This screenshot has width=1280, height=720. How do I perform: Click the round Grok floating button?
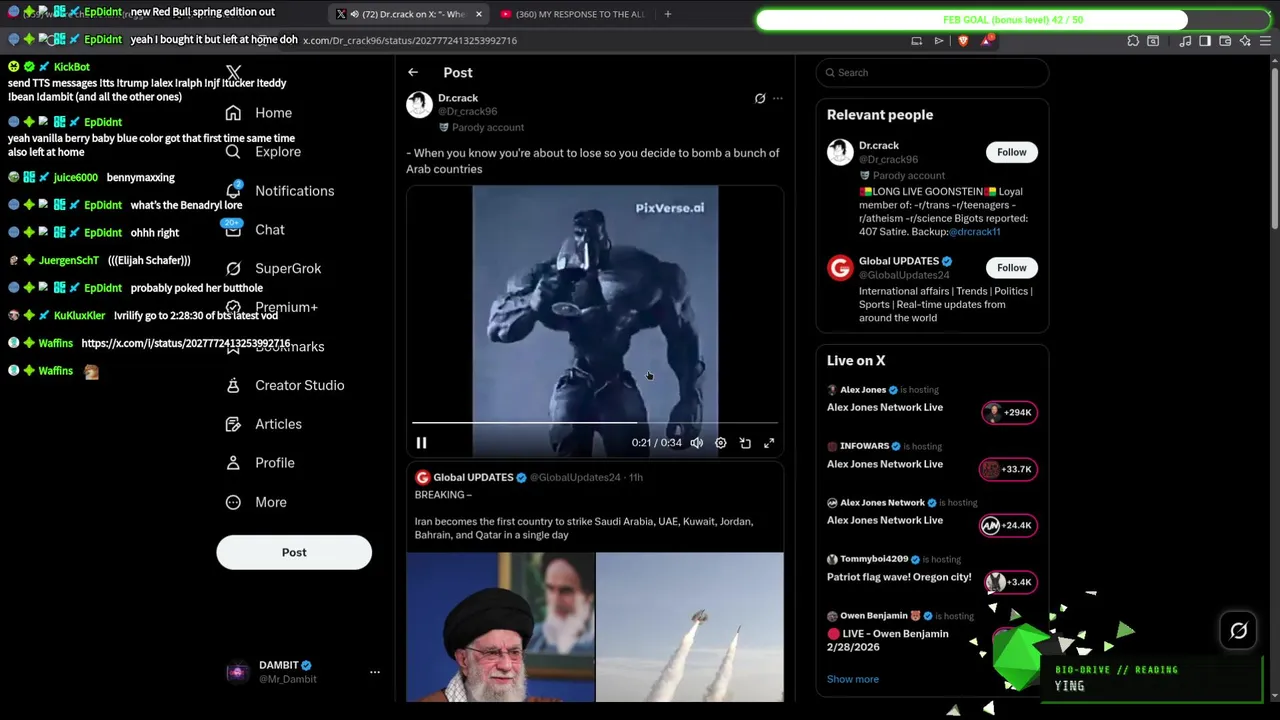[x=1238, y=631]
